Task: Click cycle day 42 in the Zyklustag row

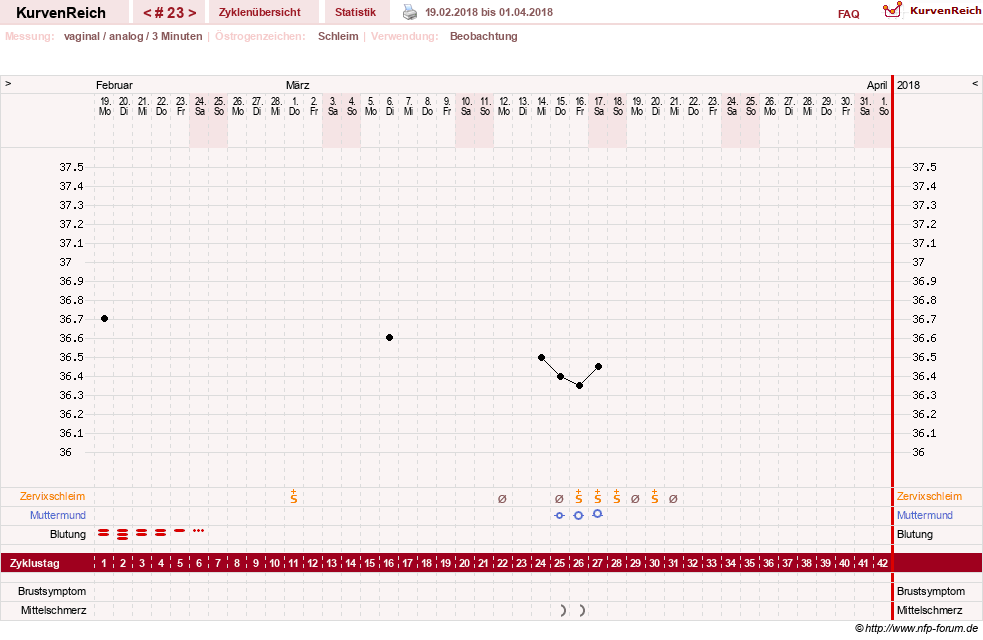Action: coord(883,563)
